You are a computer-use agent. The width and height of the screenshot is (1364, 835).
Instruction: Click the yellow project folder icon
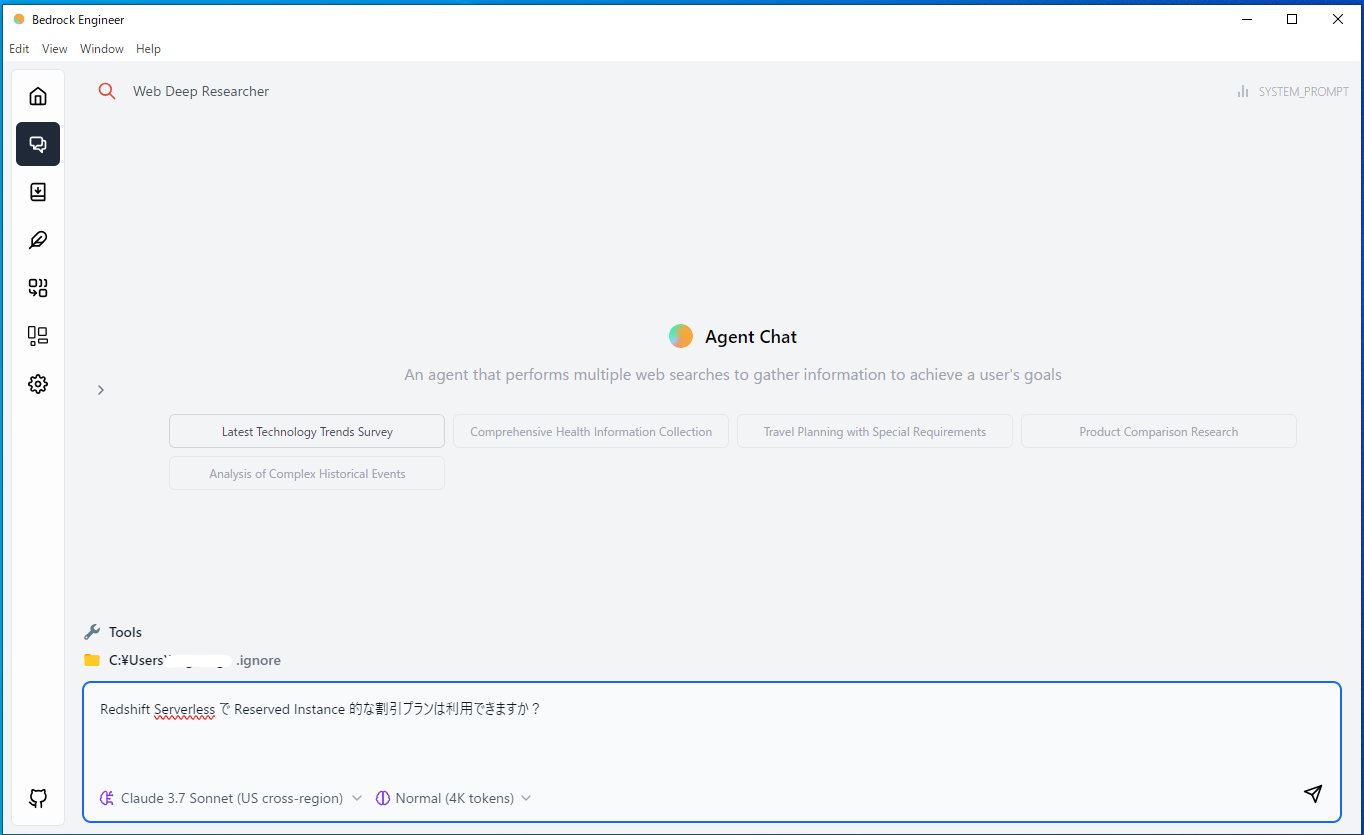(92, 660)
